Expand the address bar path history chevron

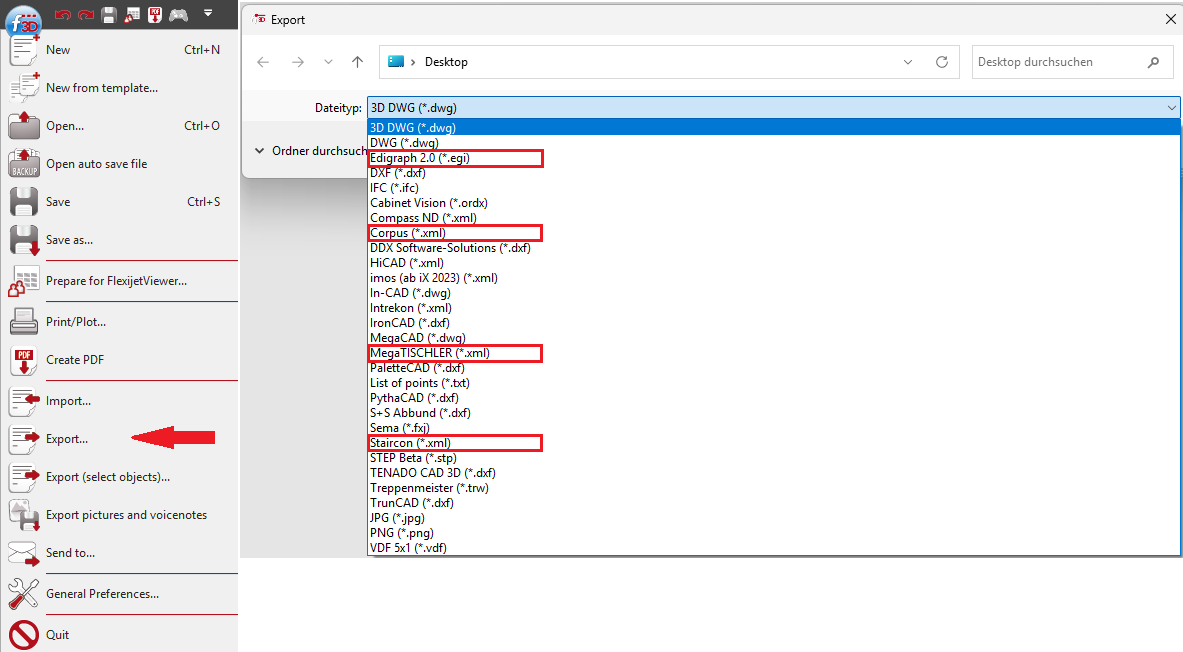[x=908, y=62]
